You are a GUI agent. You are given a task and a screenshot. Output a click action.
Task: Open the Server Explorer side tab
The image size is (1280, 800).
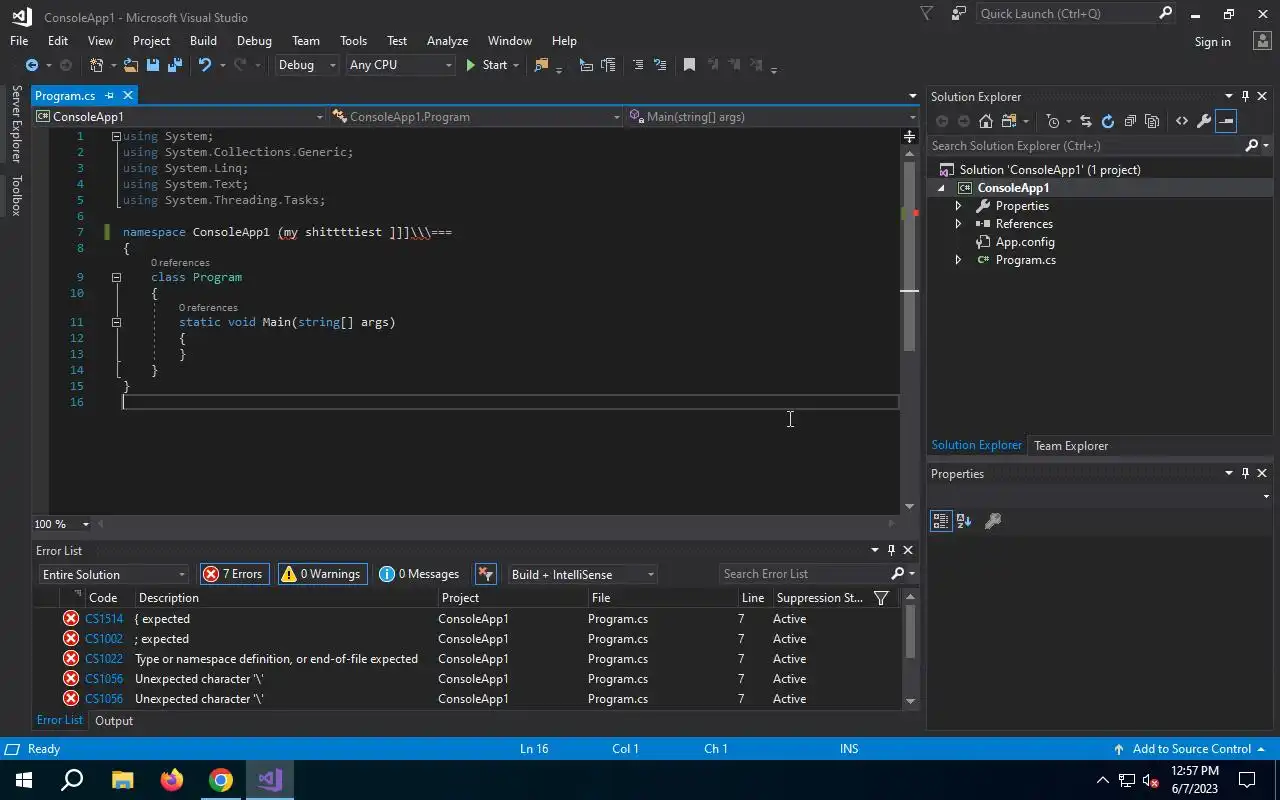16,123
